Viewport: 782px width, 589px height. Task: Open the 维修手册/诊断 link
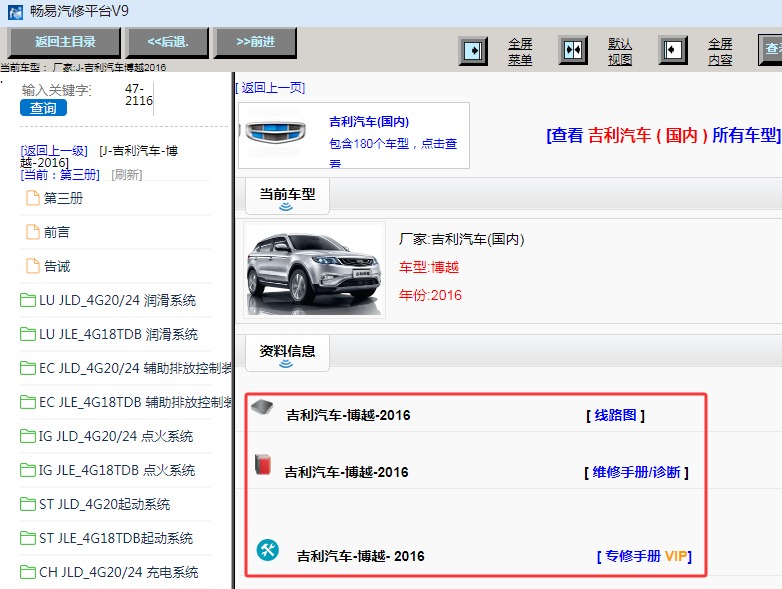[636, 472]
